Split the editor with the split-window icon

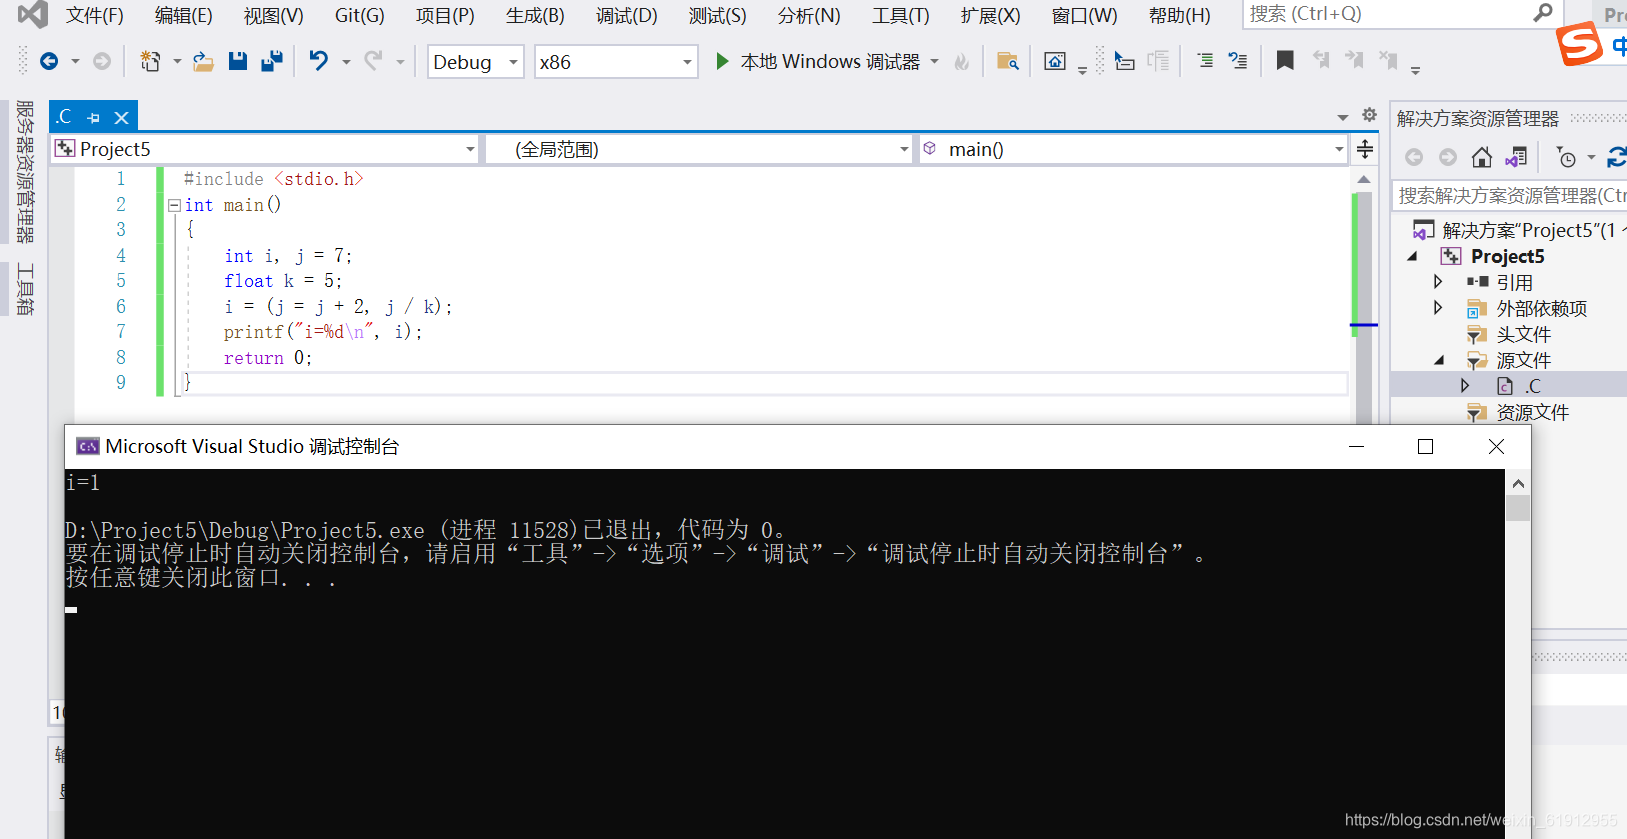coord(1365,150)
